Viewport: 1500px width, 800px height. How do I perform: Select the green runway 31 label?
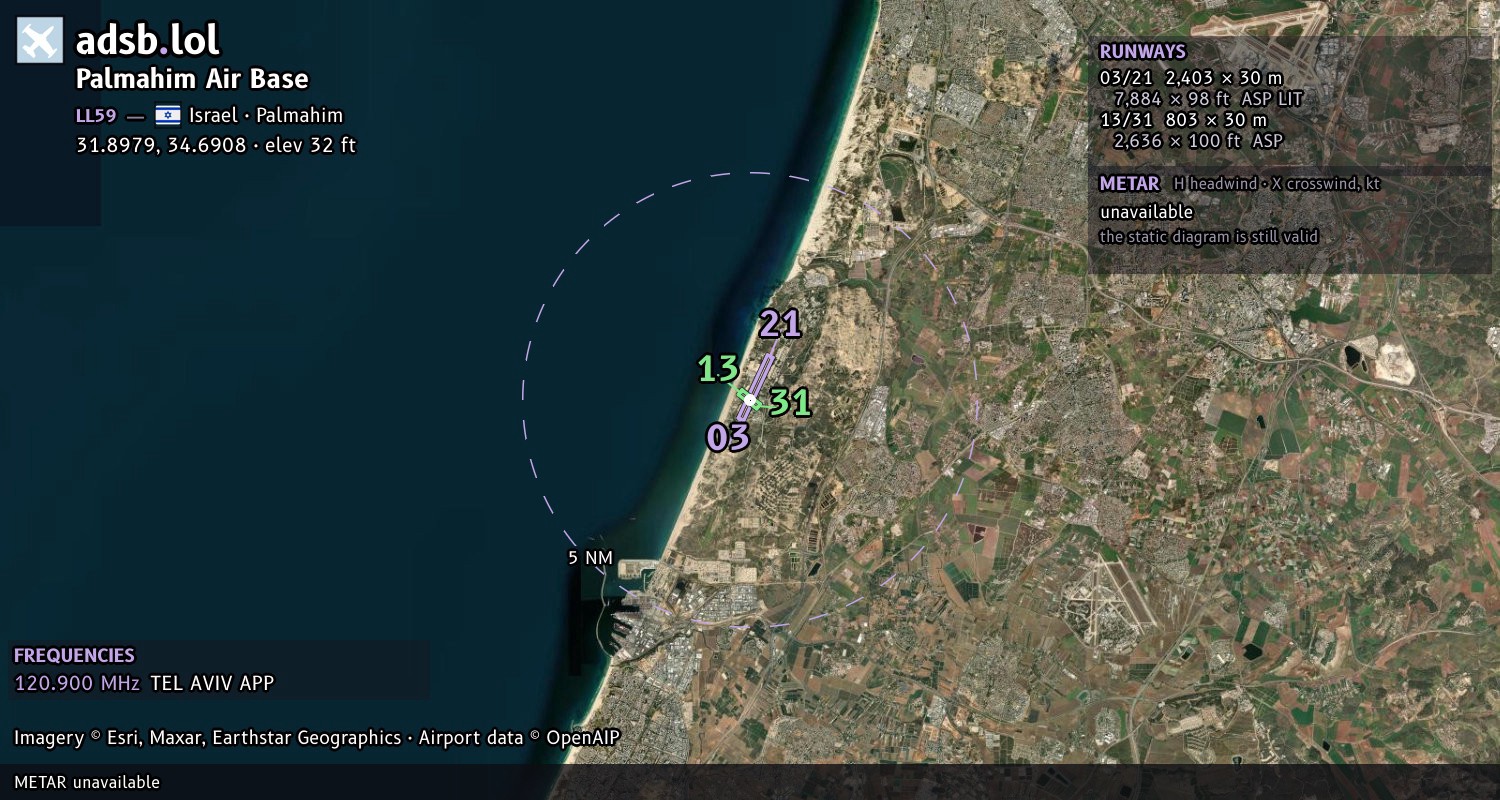pyautogui.click(x=790, y=402)
